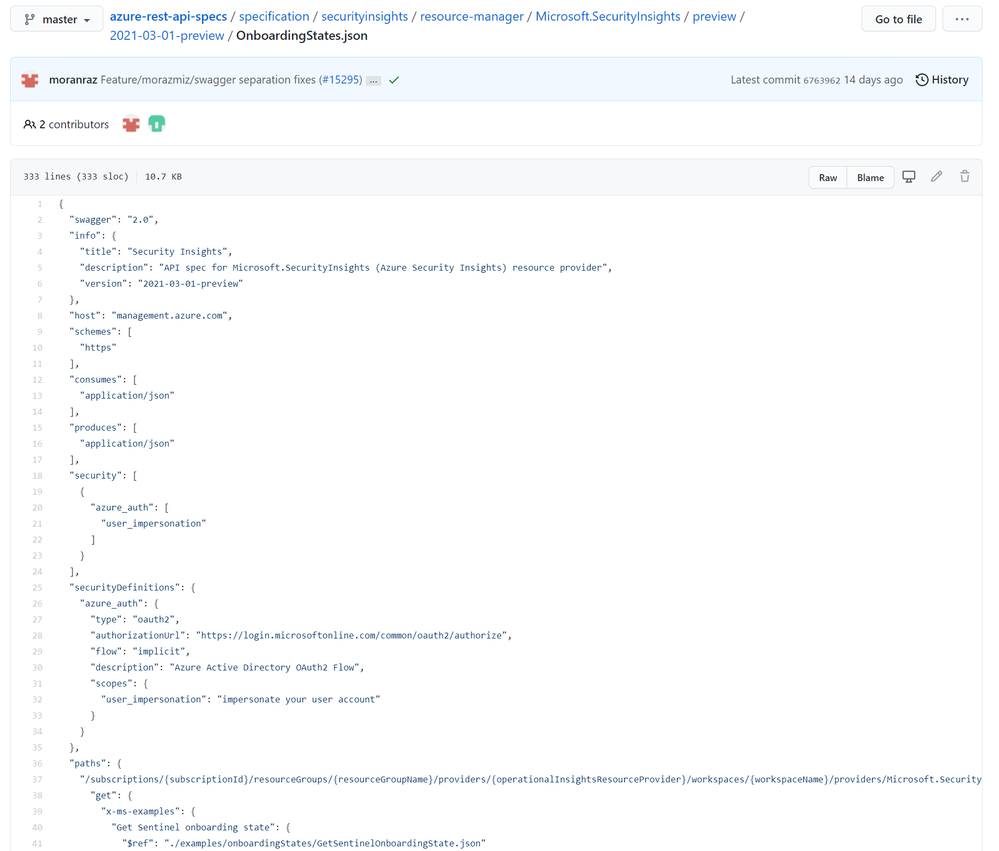The height and width of the screenshot is (851, 999).
Task: Click the 2 contributors label
Action: click(x=66, y=125)
